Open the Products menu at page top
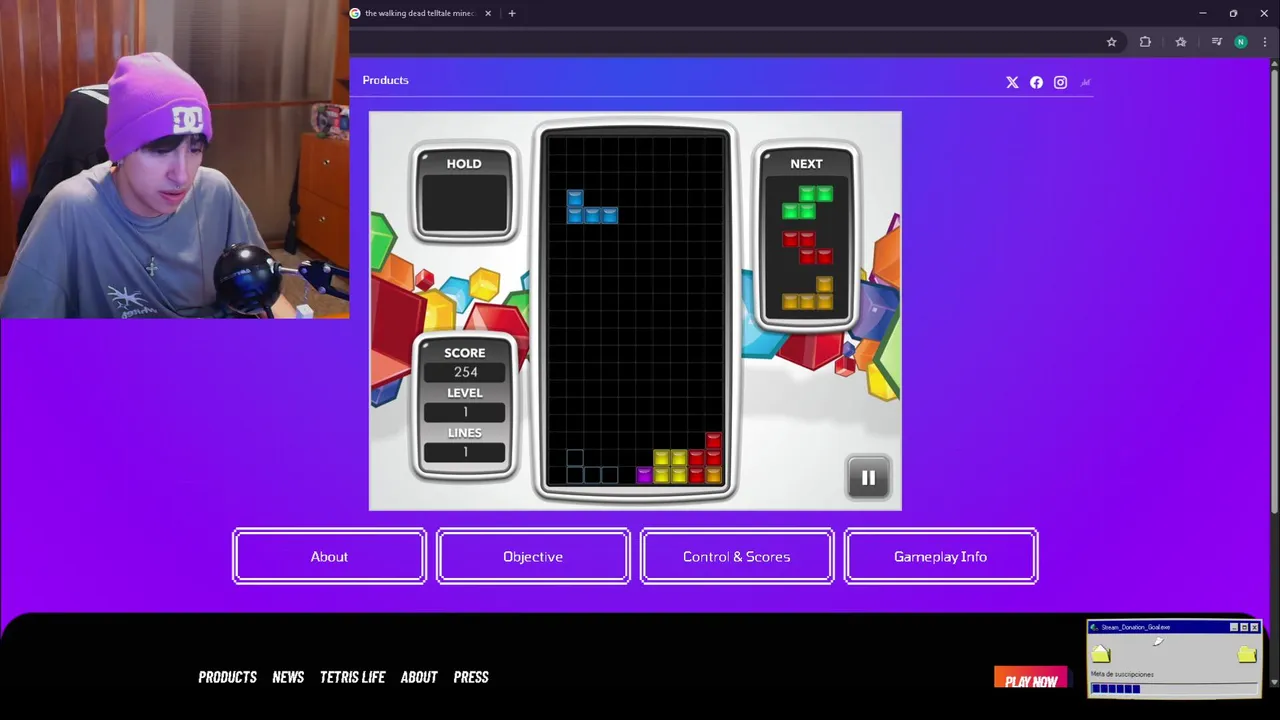This screenshot has height=720, width=1280. click(x=385, y=80)
